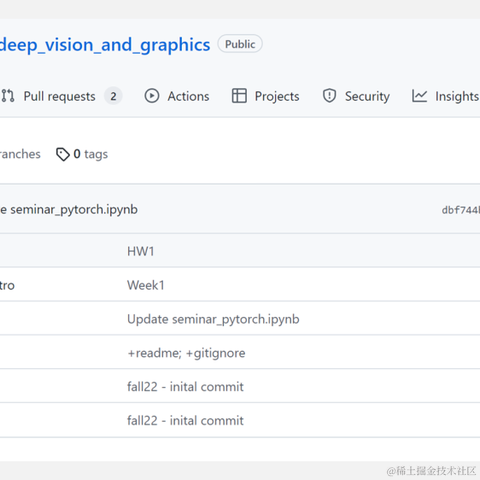Click the Security shield icon
The image size is (480, 480).
tap(329, 96)
